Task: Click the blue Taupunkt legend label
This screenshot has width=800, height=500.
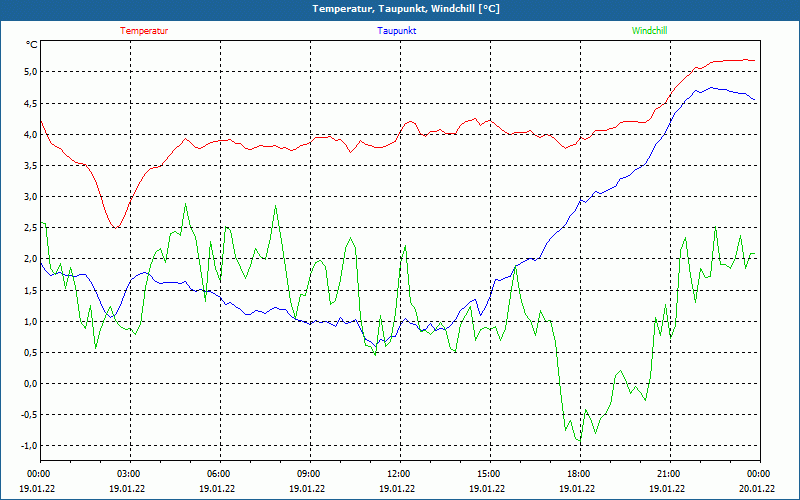Action: coord(396,31)
